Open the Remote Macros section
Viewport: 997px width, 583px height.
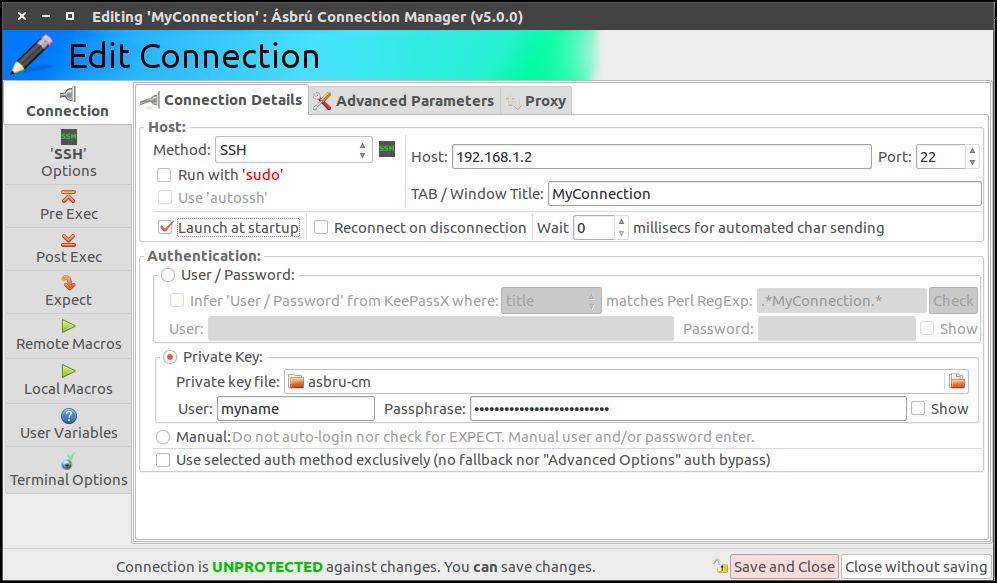(x=68, y=336)
